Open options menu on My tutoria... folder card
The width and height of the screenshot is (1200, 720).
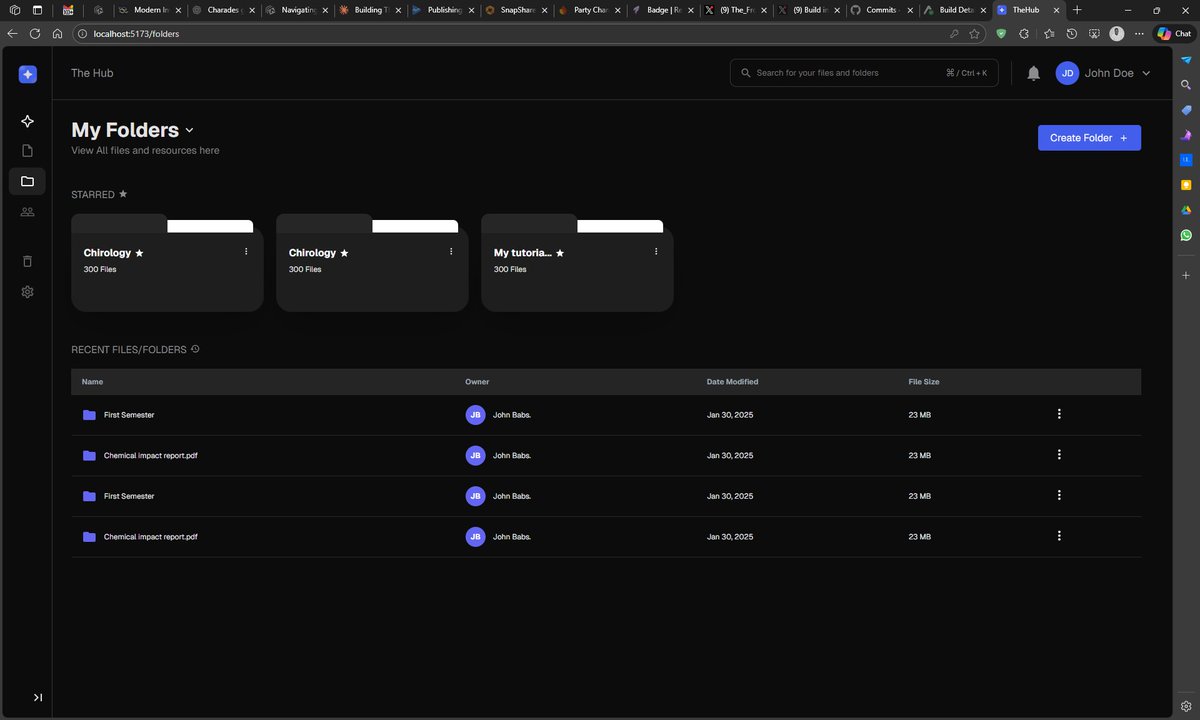pyautogui.click(x=656, y=252)
